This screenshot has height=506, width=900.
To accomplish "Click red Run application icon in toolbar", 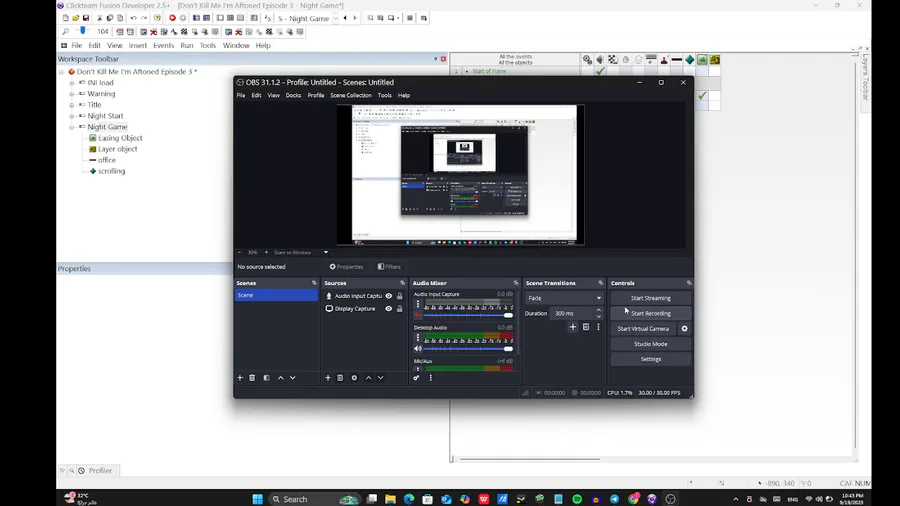I will 172,18.
